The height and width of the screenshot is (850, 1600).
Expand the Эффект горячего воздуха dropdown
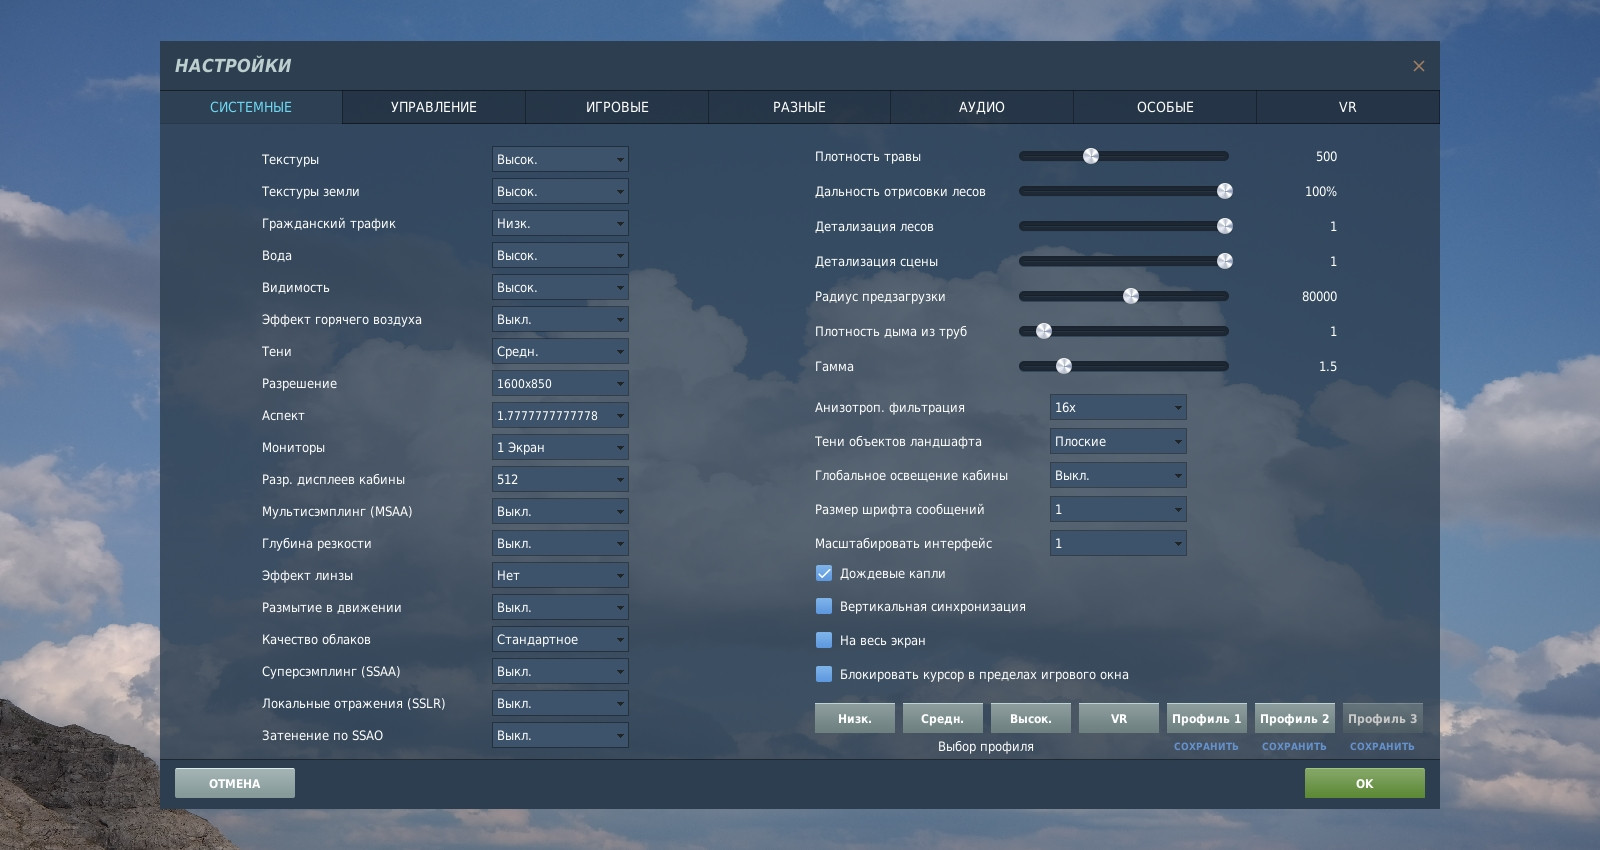pos(560,319)
